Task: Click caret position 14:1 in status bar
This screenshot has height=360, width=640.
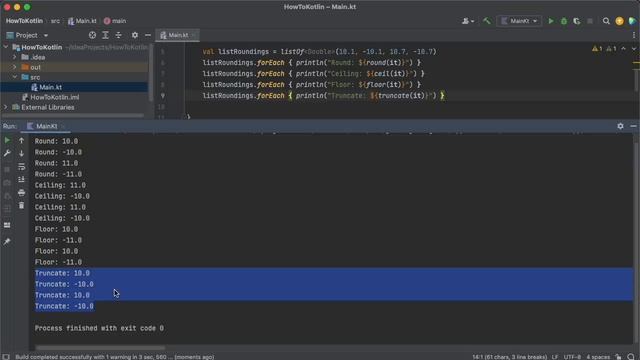Action: pyautogui.click(x=509, y=357)
